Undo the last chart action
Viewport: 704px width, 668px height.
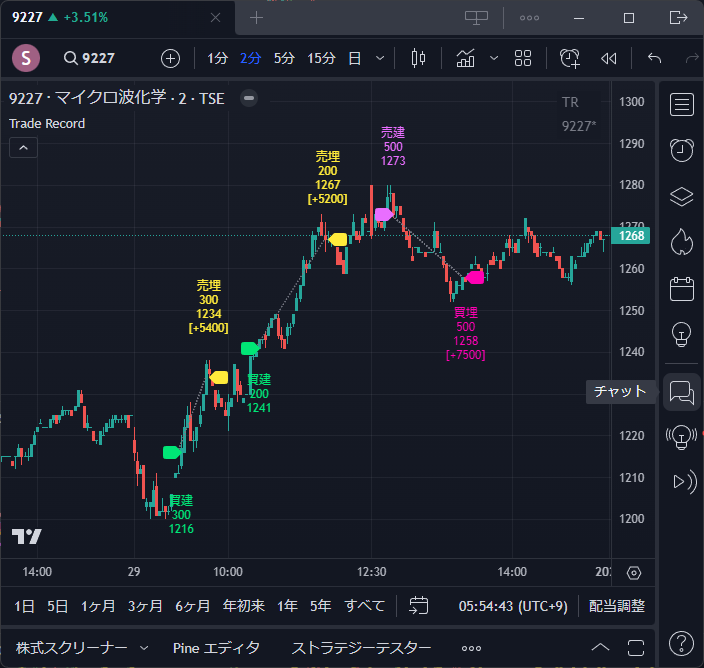(x=655, y=58)
